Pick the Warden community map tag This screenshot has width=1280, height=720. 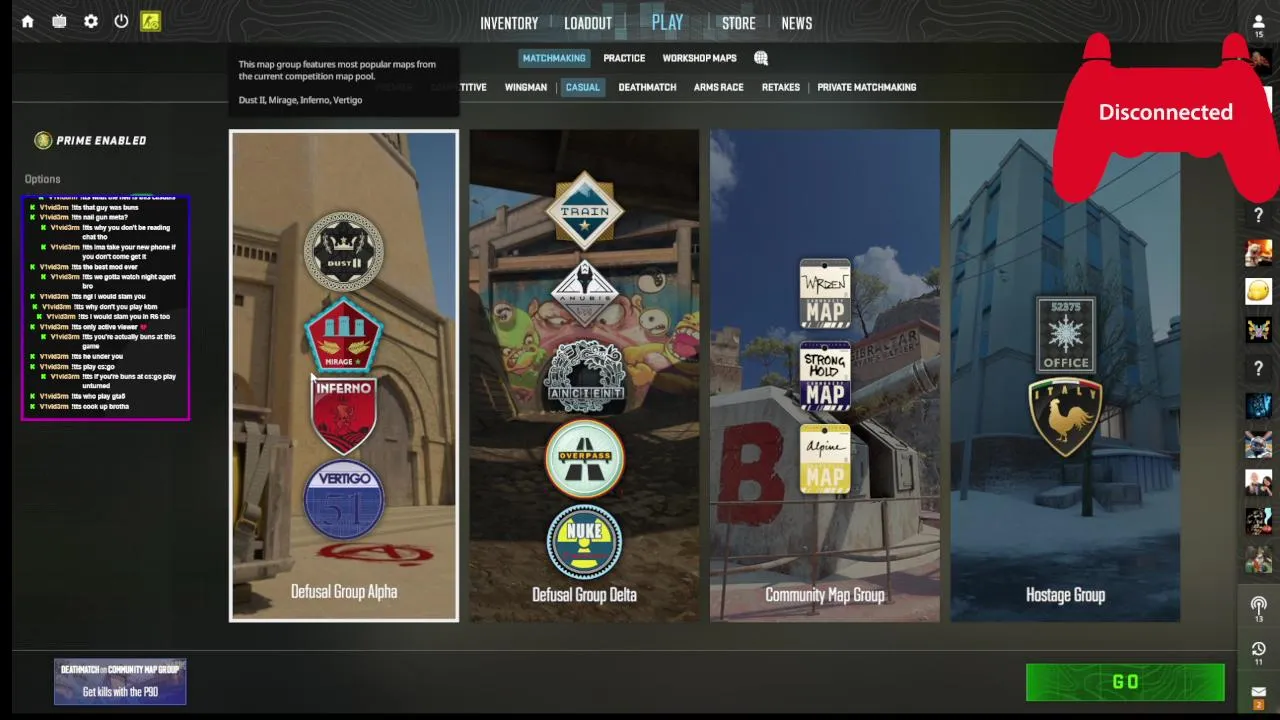tap(825, 293)
